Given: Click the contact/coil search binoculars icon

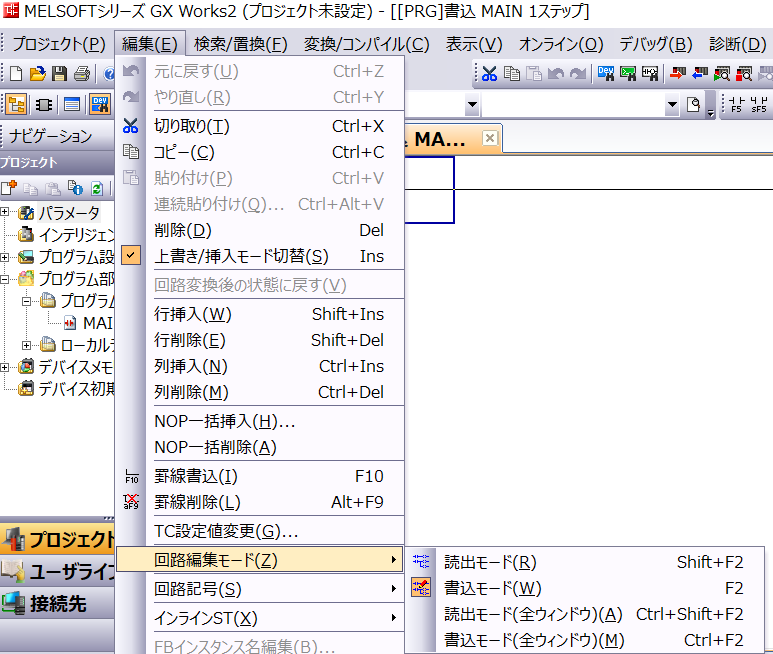Looking at the screenshot, I should pyautogui.click(x=650, y=74).
